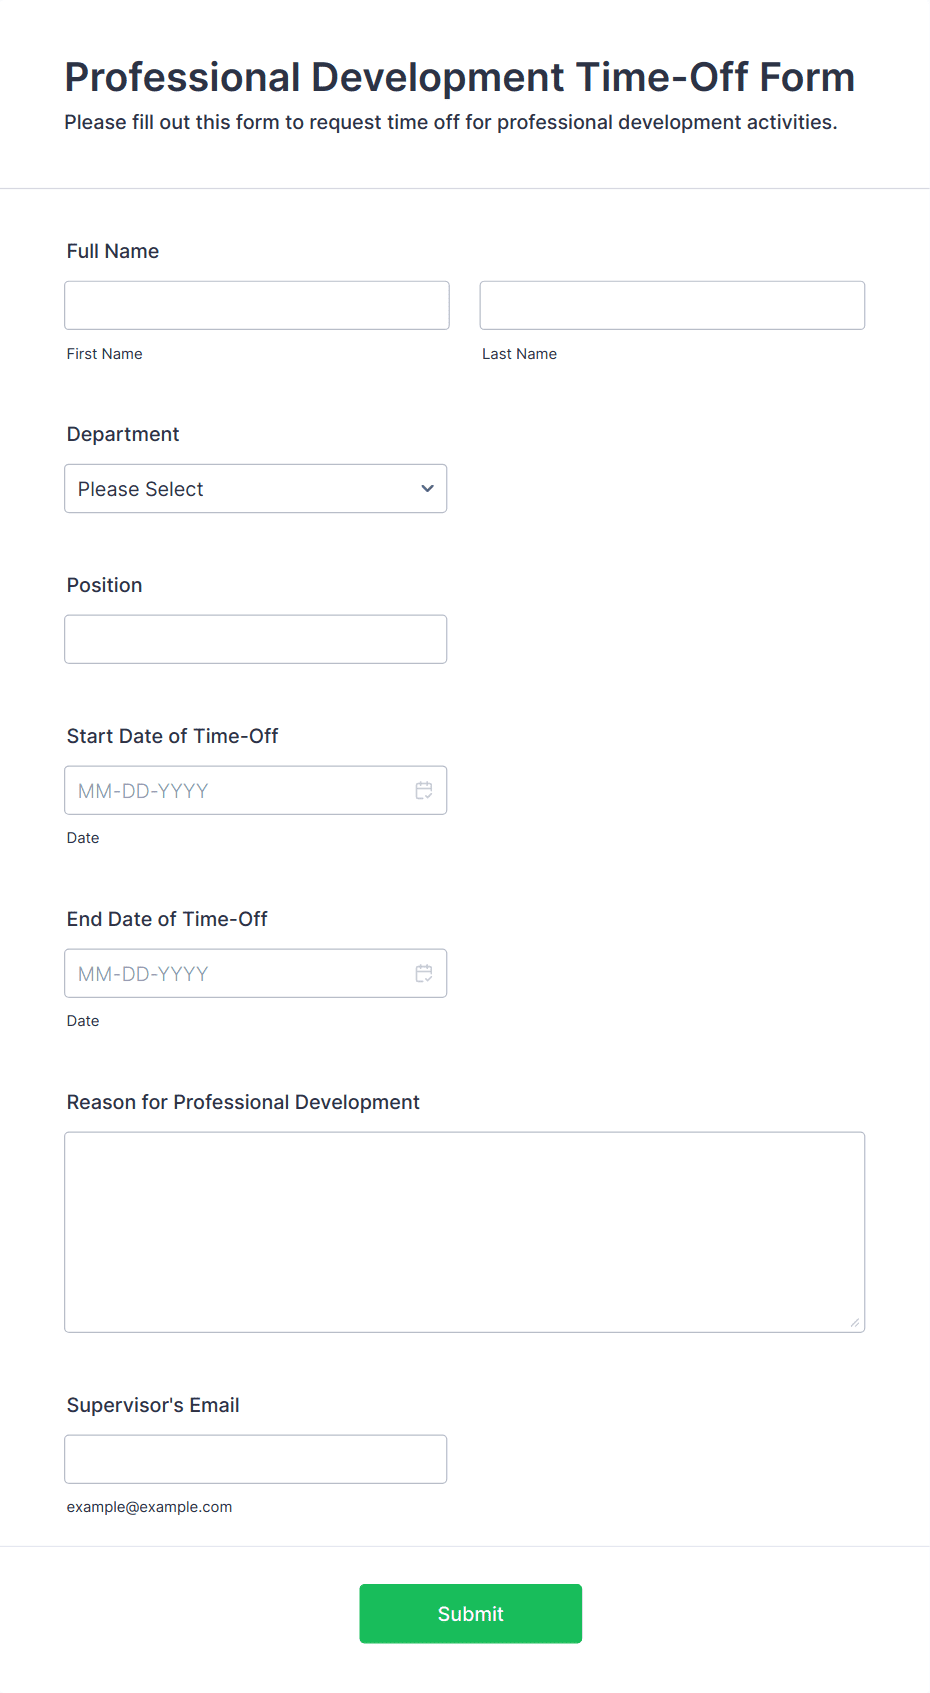
Task: Click the Position field label
Action: tap(105, 585)
